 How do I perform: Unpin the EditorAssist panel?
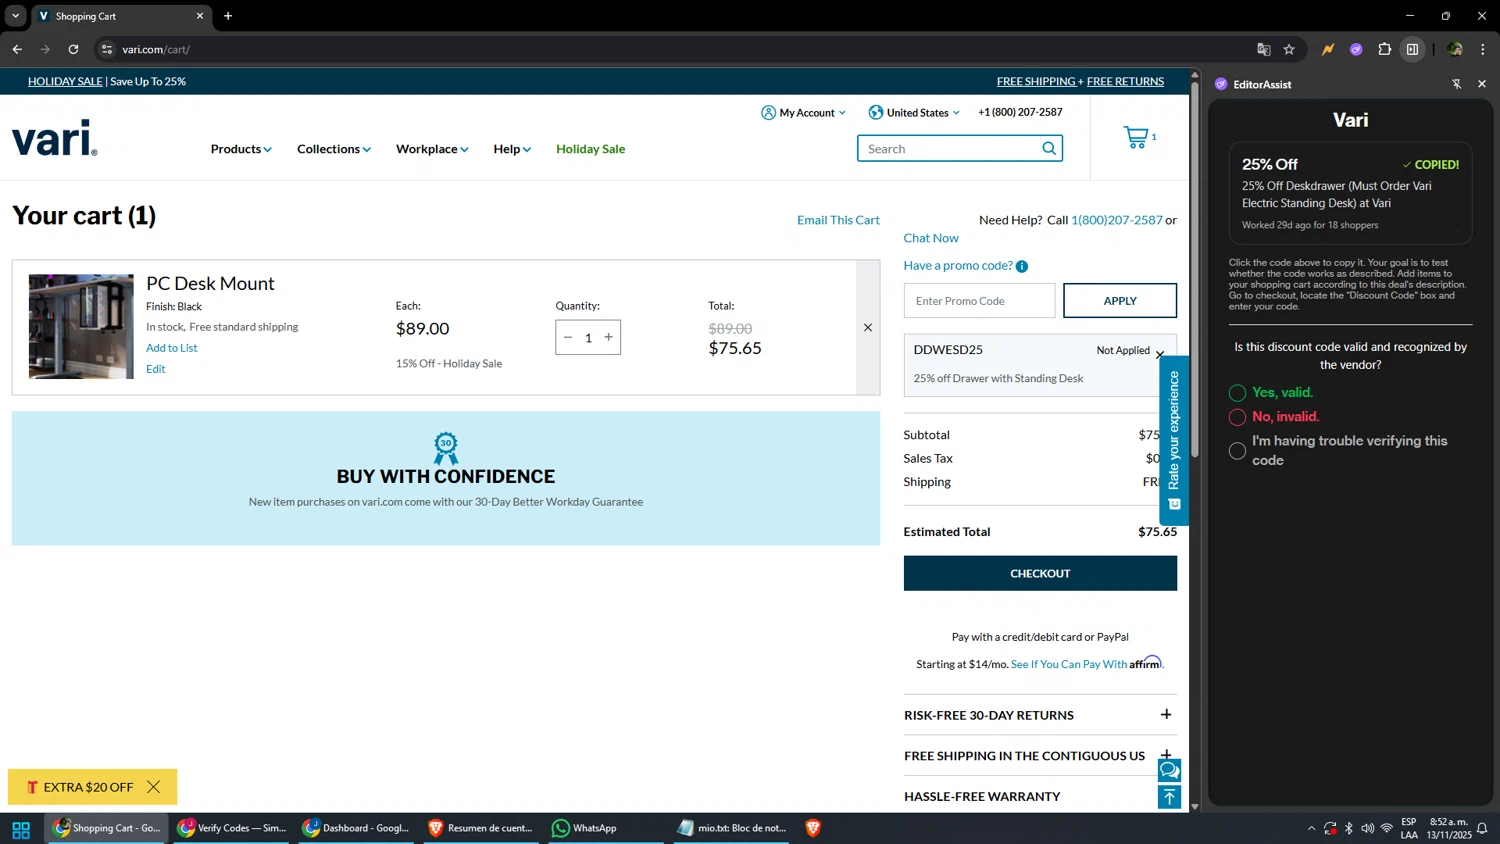(1456, 84)
